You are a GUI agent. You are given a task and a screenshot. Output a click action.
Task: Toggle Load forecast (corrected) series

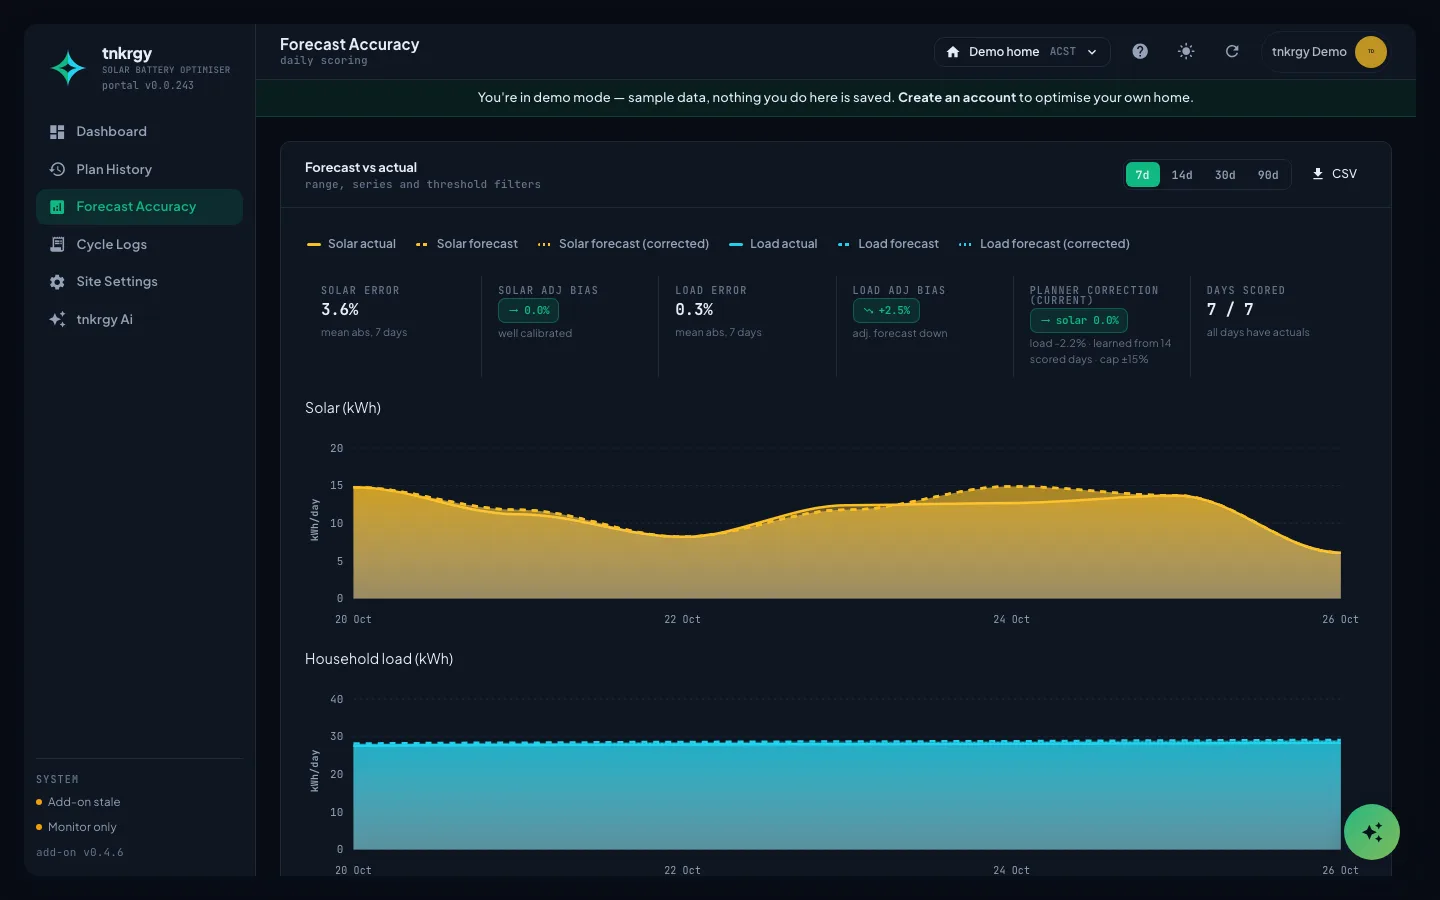1044,244
